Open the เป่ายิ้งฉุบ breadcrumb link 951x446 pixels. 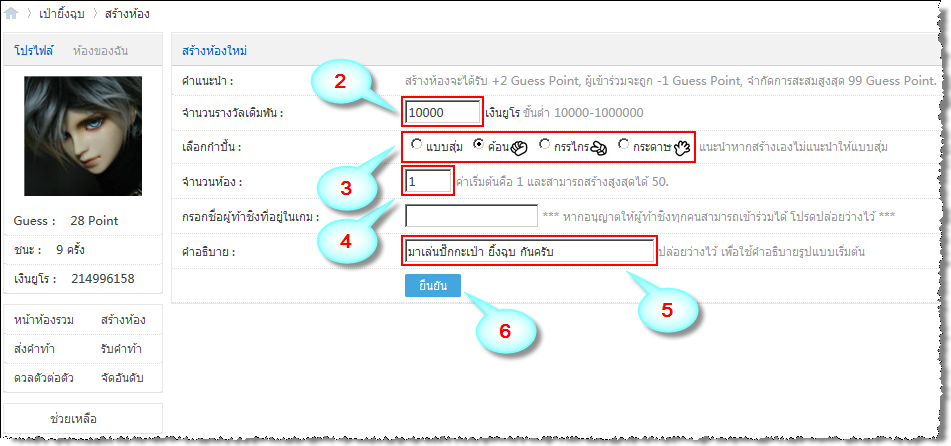pos(61,13)
